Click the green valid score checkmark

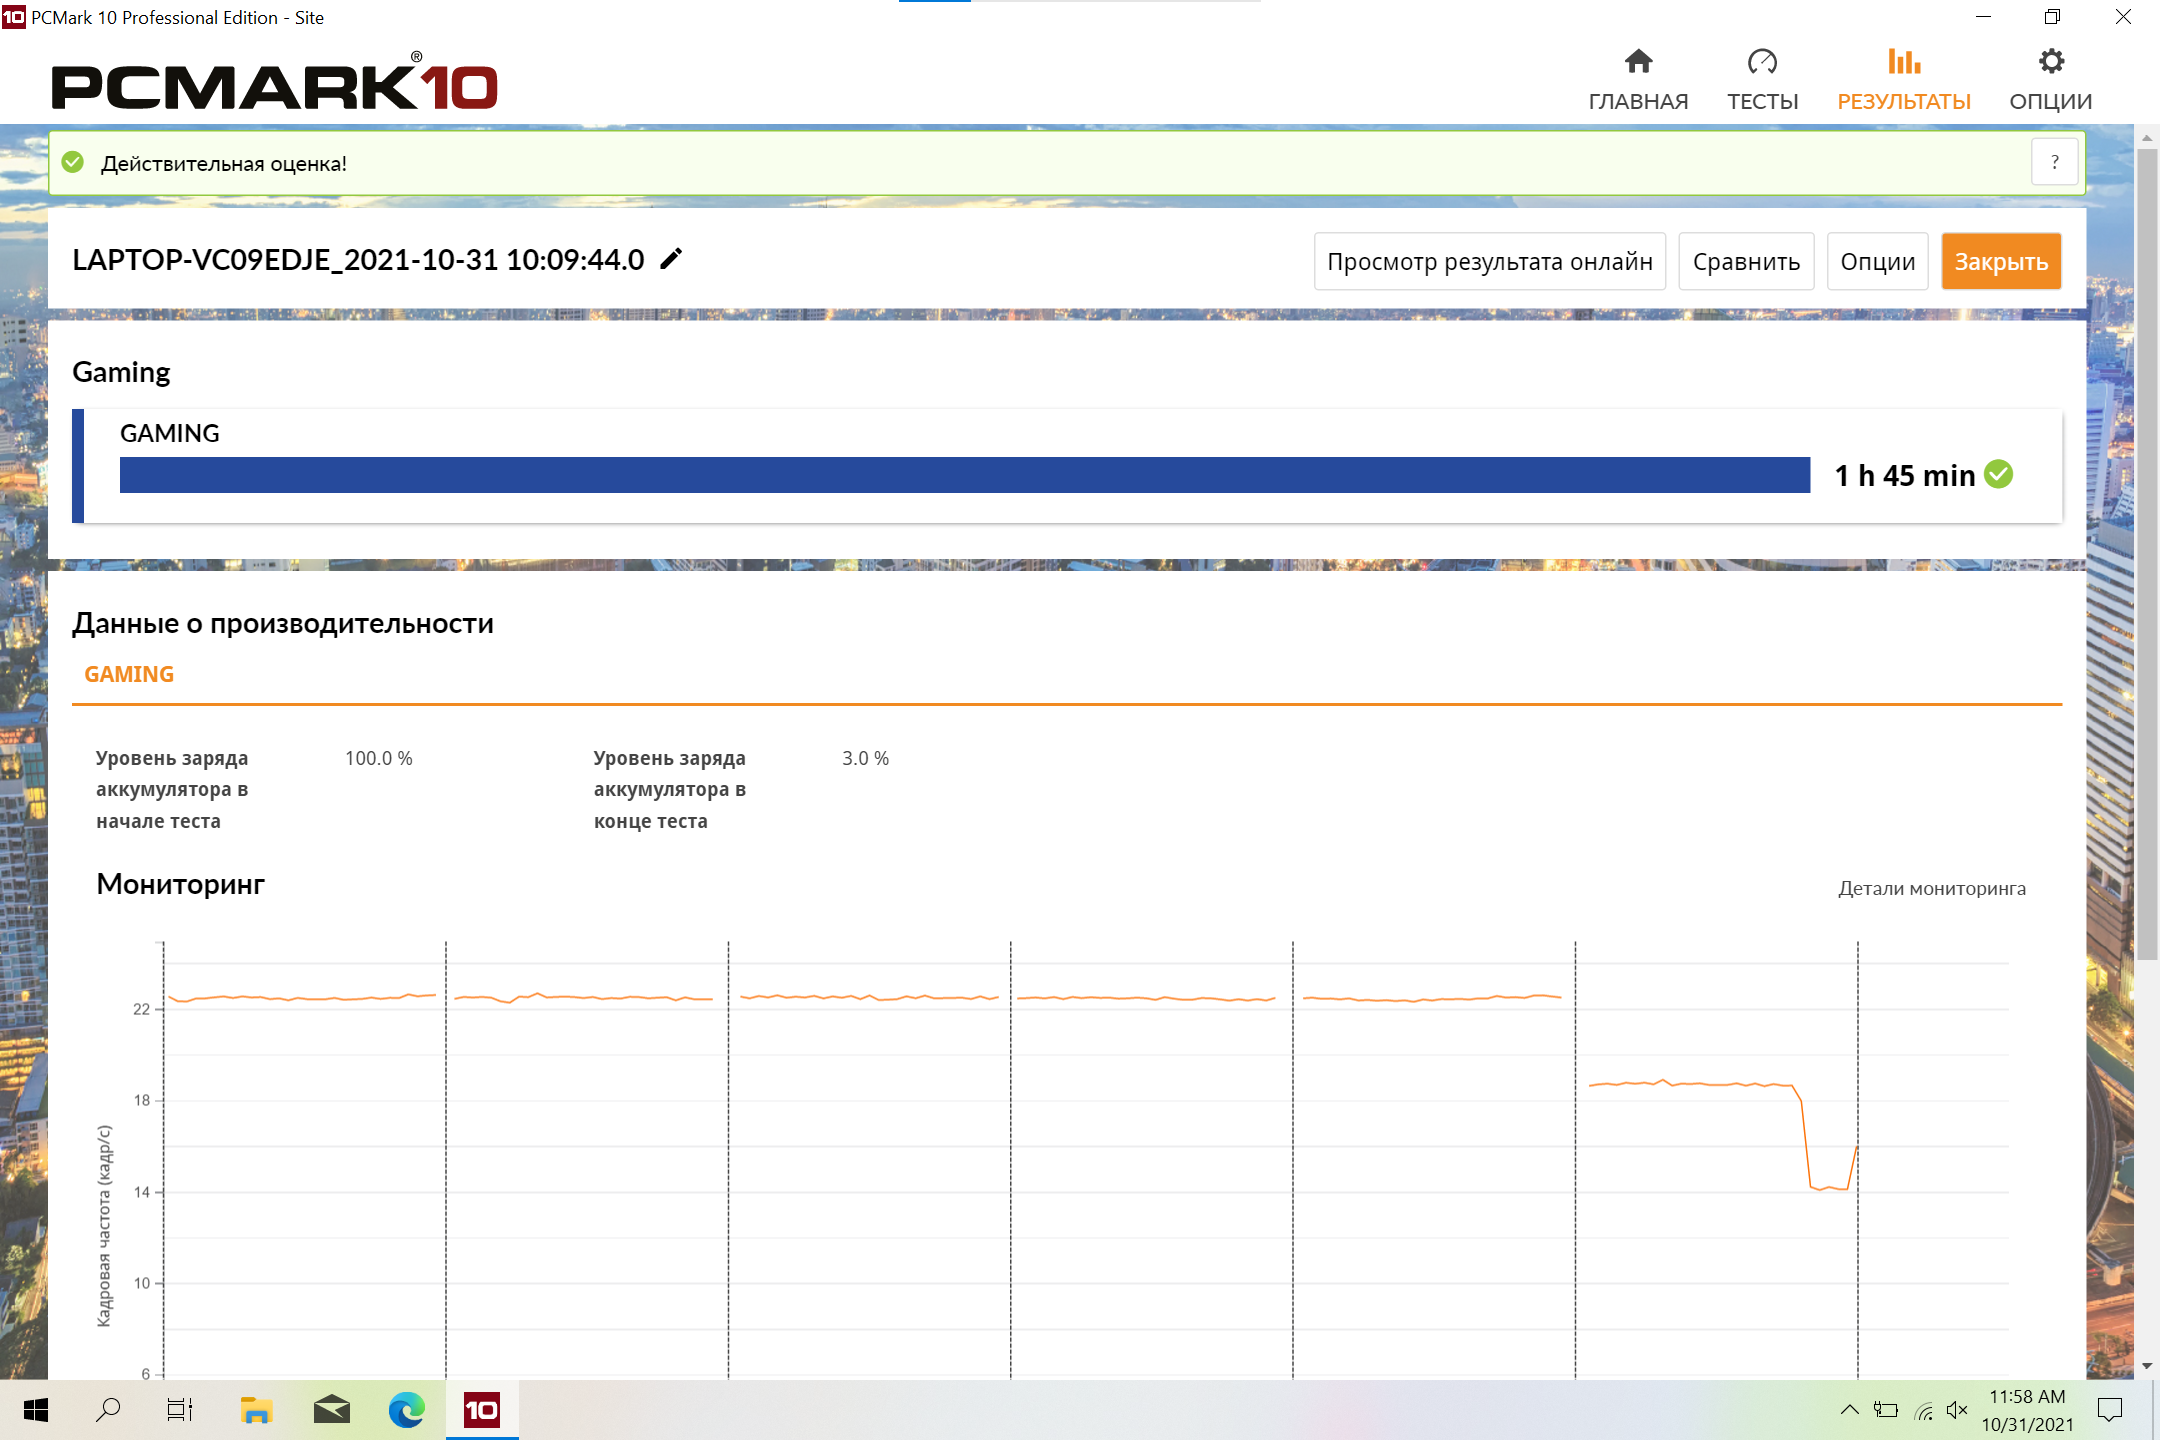coord(73,162)
